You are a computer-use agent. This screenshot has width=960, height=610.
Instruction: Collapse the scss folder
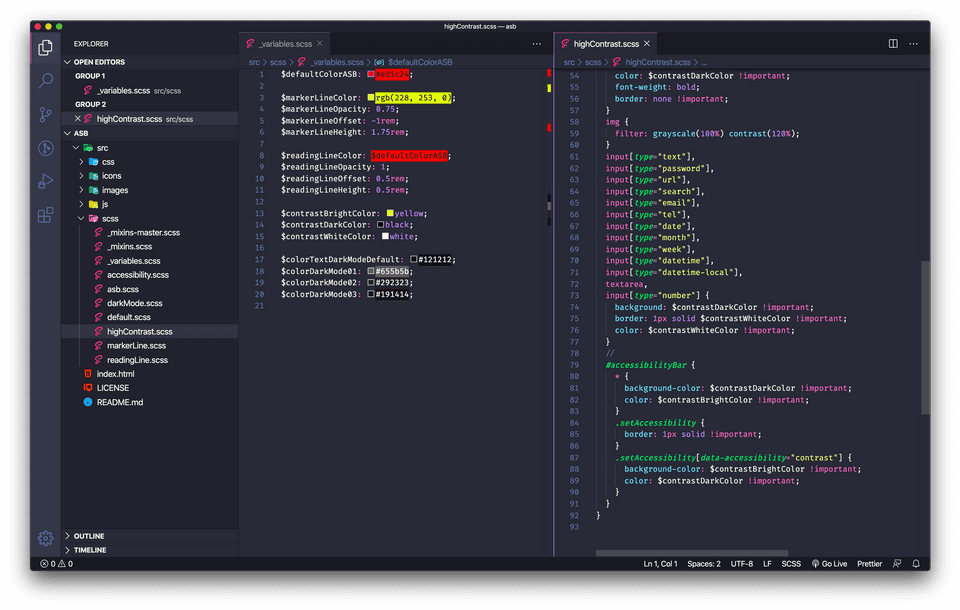coord(109,218)
